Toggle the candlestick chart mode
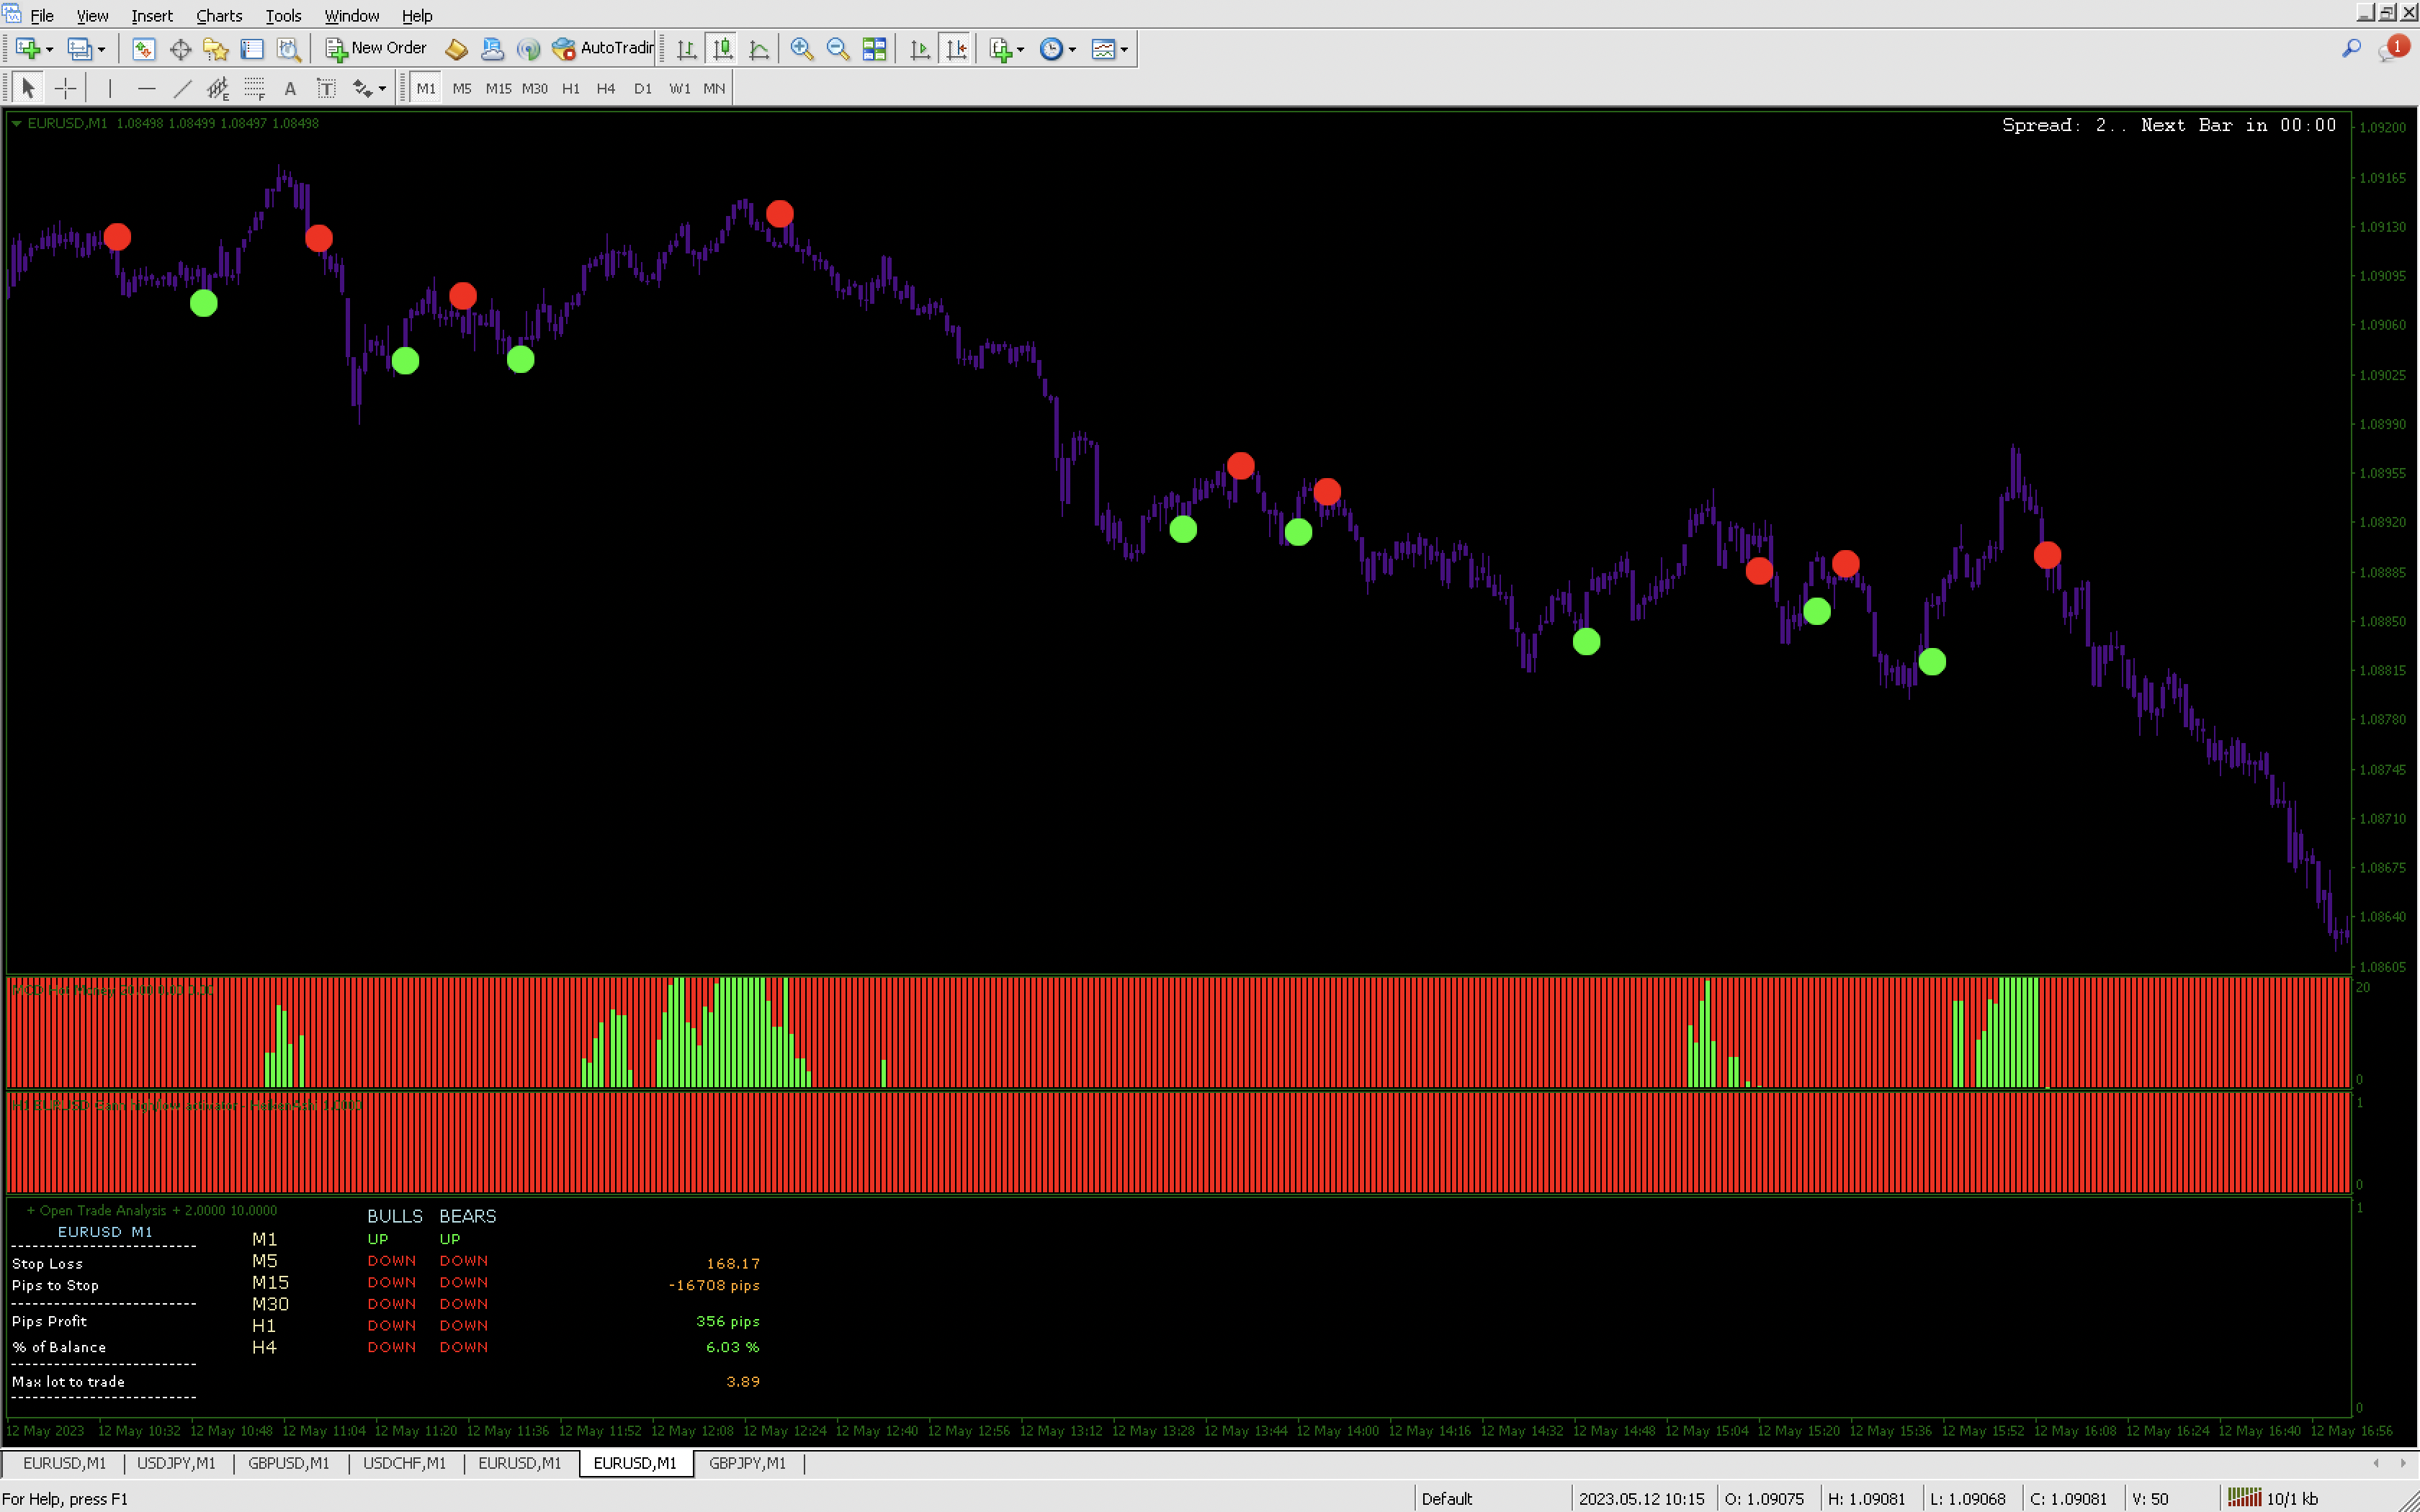Viewport: 2420px width, 1512px height. [x=722, y=48]
